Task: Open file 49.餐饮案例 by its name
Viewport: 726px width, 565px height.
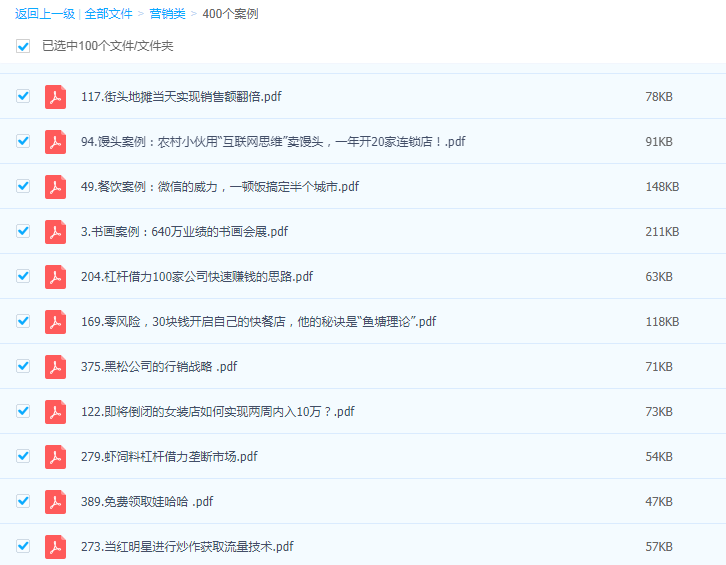Action: click(x=219, y=187)
